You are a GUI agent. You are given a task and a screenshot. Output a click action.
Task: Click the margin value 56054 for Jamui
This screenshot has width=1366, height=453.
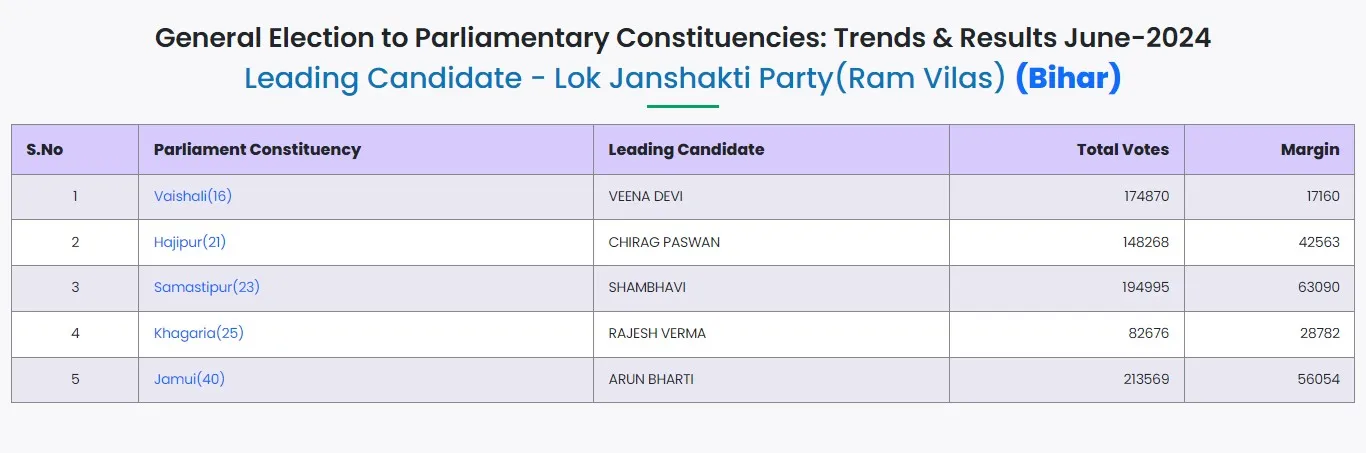(x=1319, y=379)
